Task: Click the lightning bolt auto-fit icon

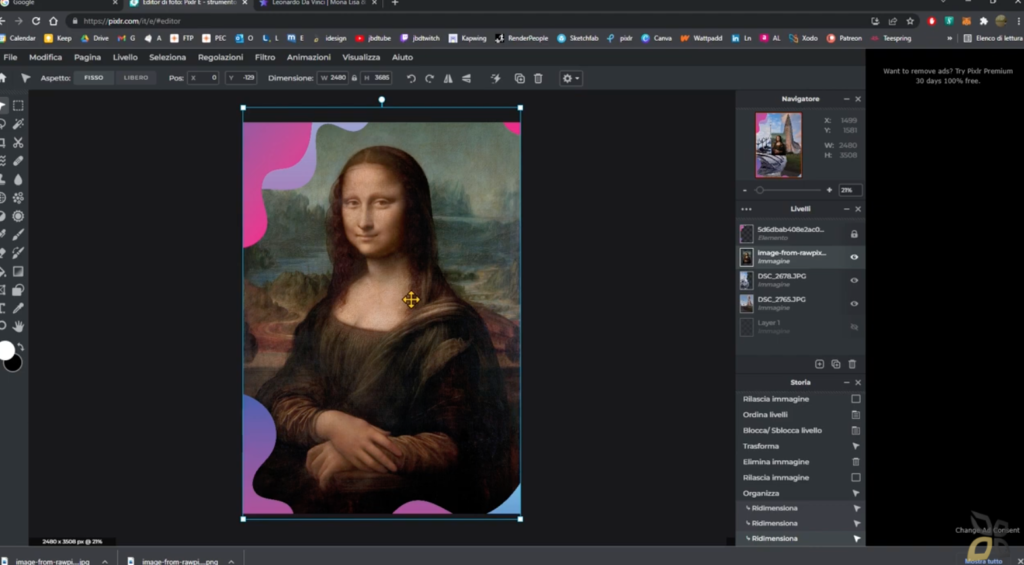Action: coord(496,78)
